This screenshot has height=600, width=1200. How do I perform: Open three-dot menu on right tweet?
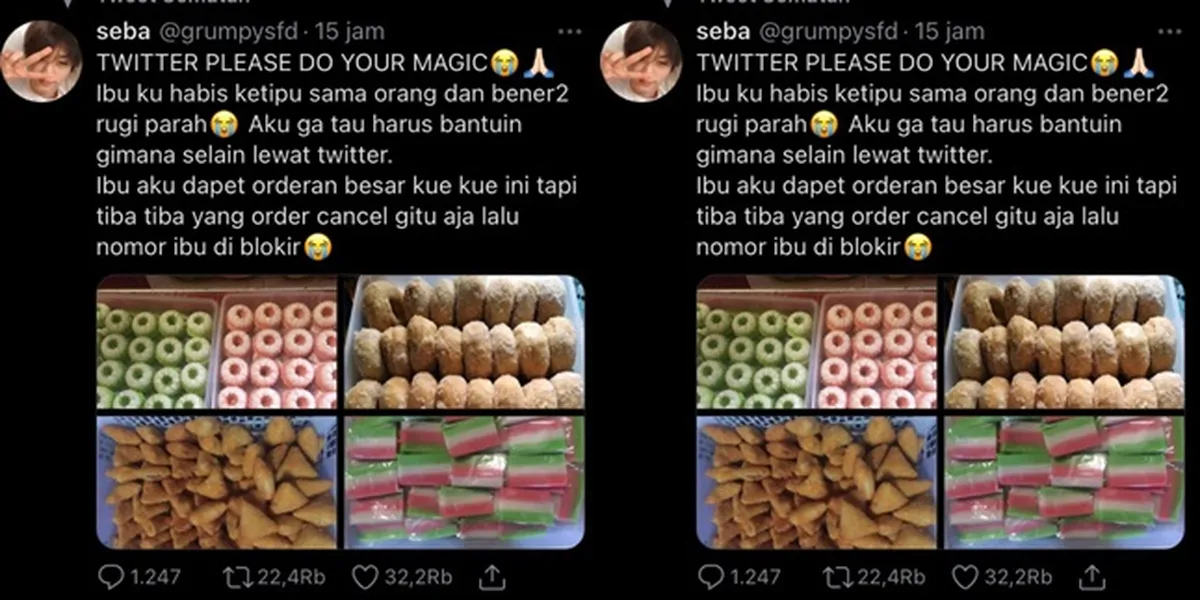click(1169, 32)
